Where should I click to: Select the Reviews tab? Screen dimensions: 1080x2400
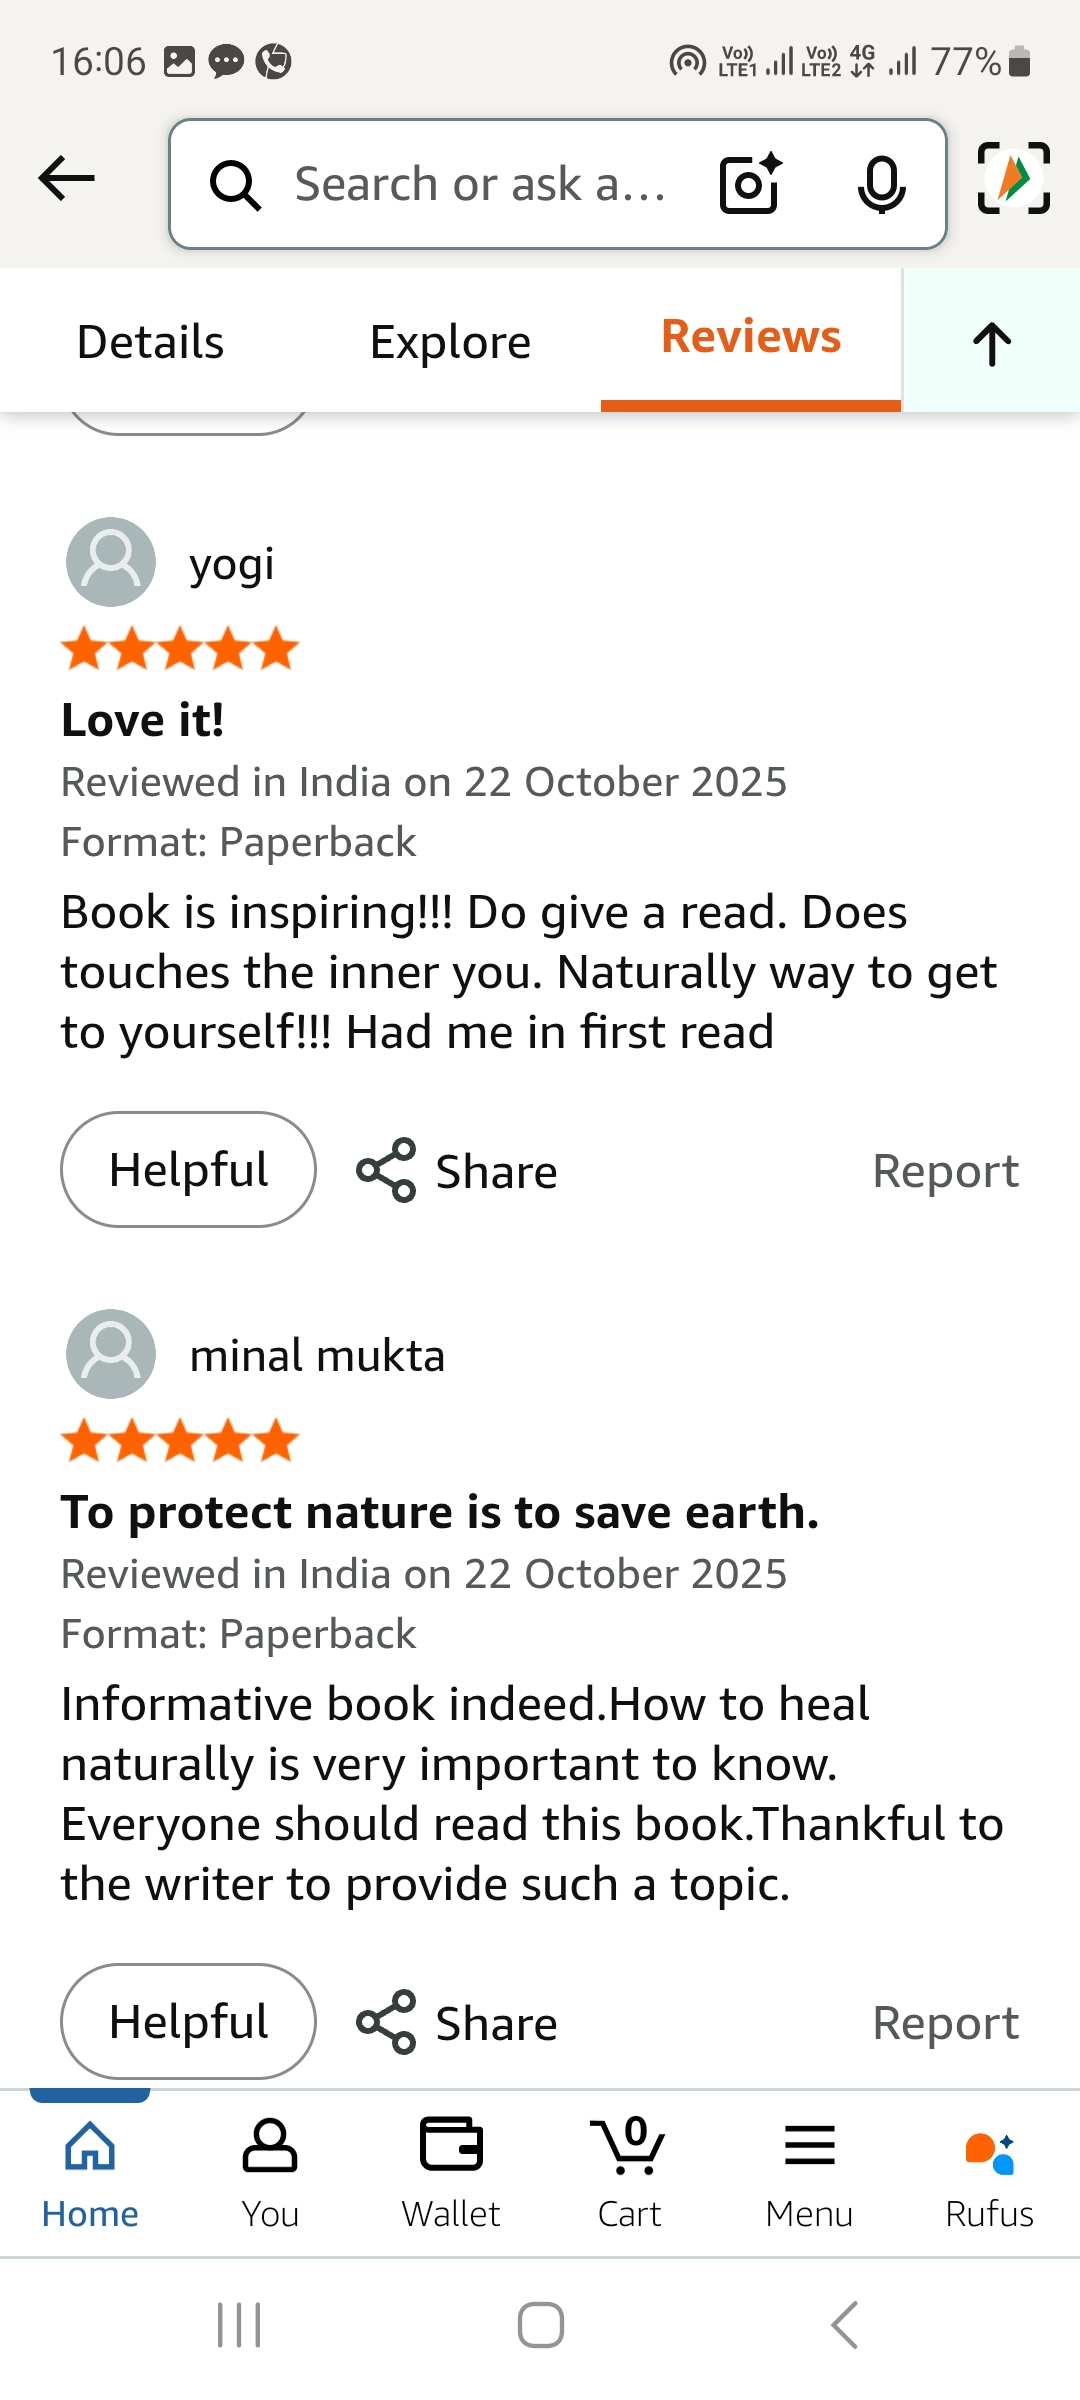pos(751,337)
